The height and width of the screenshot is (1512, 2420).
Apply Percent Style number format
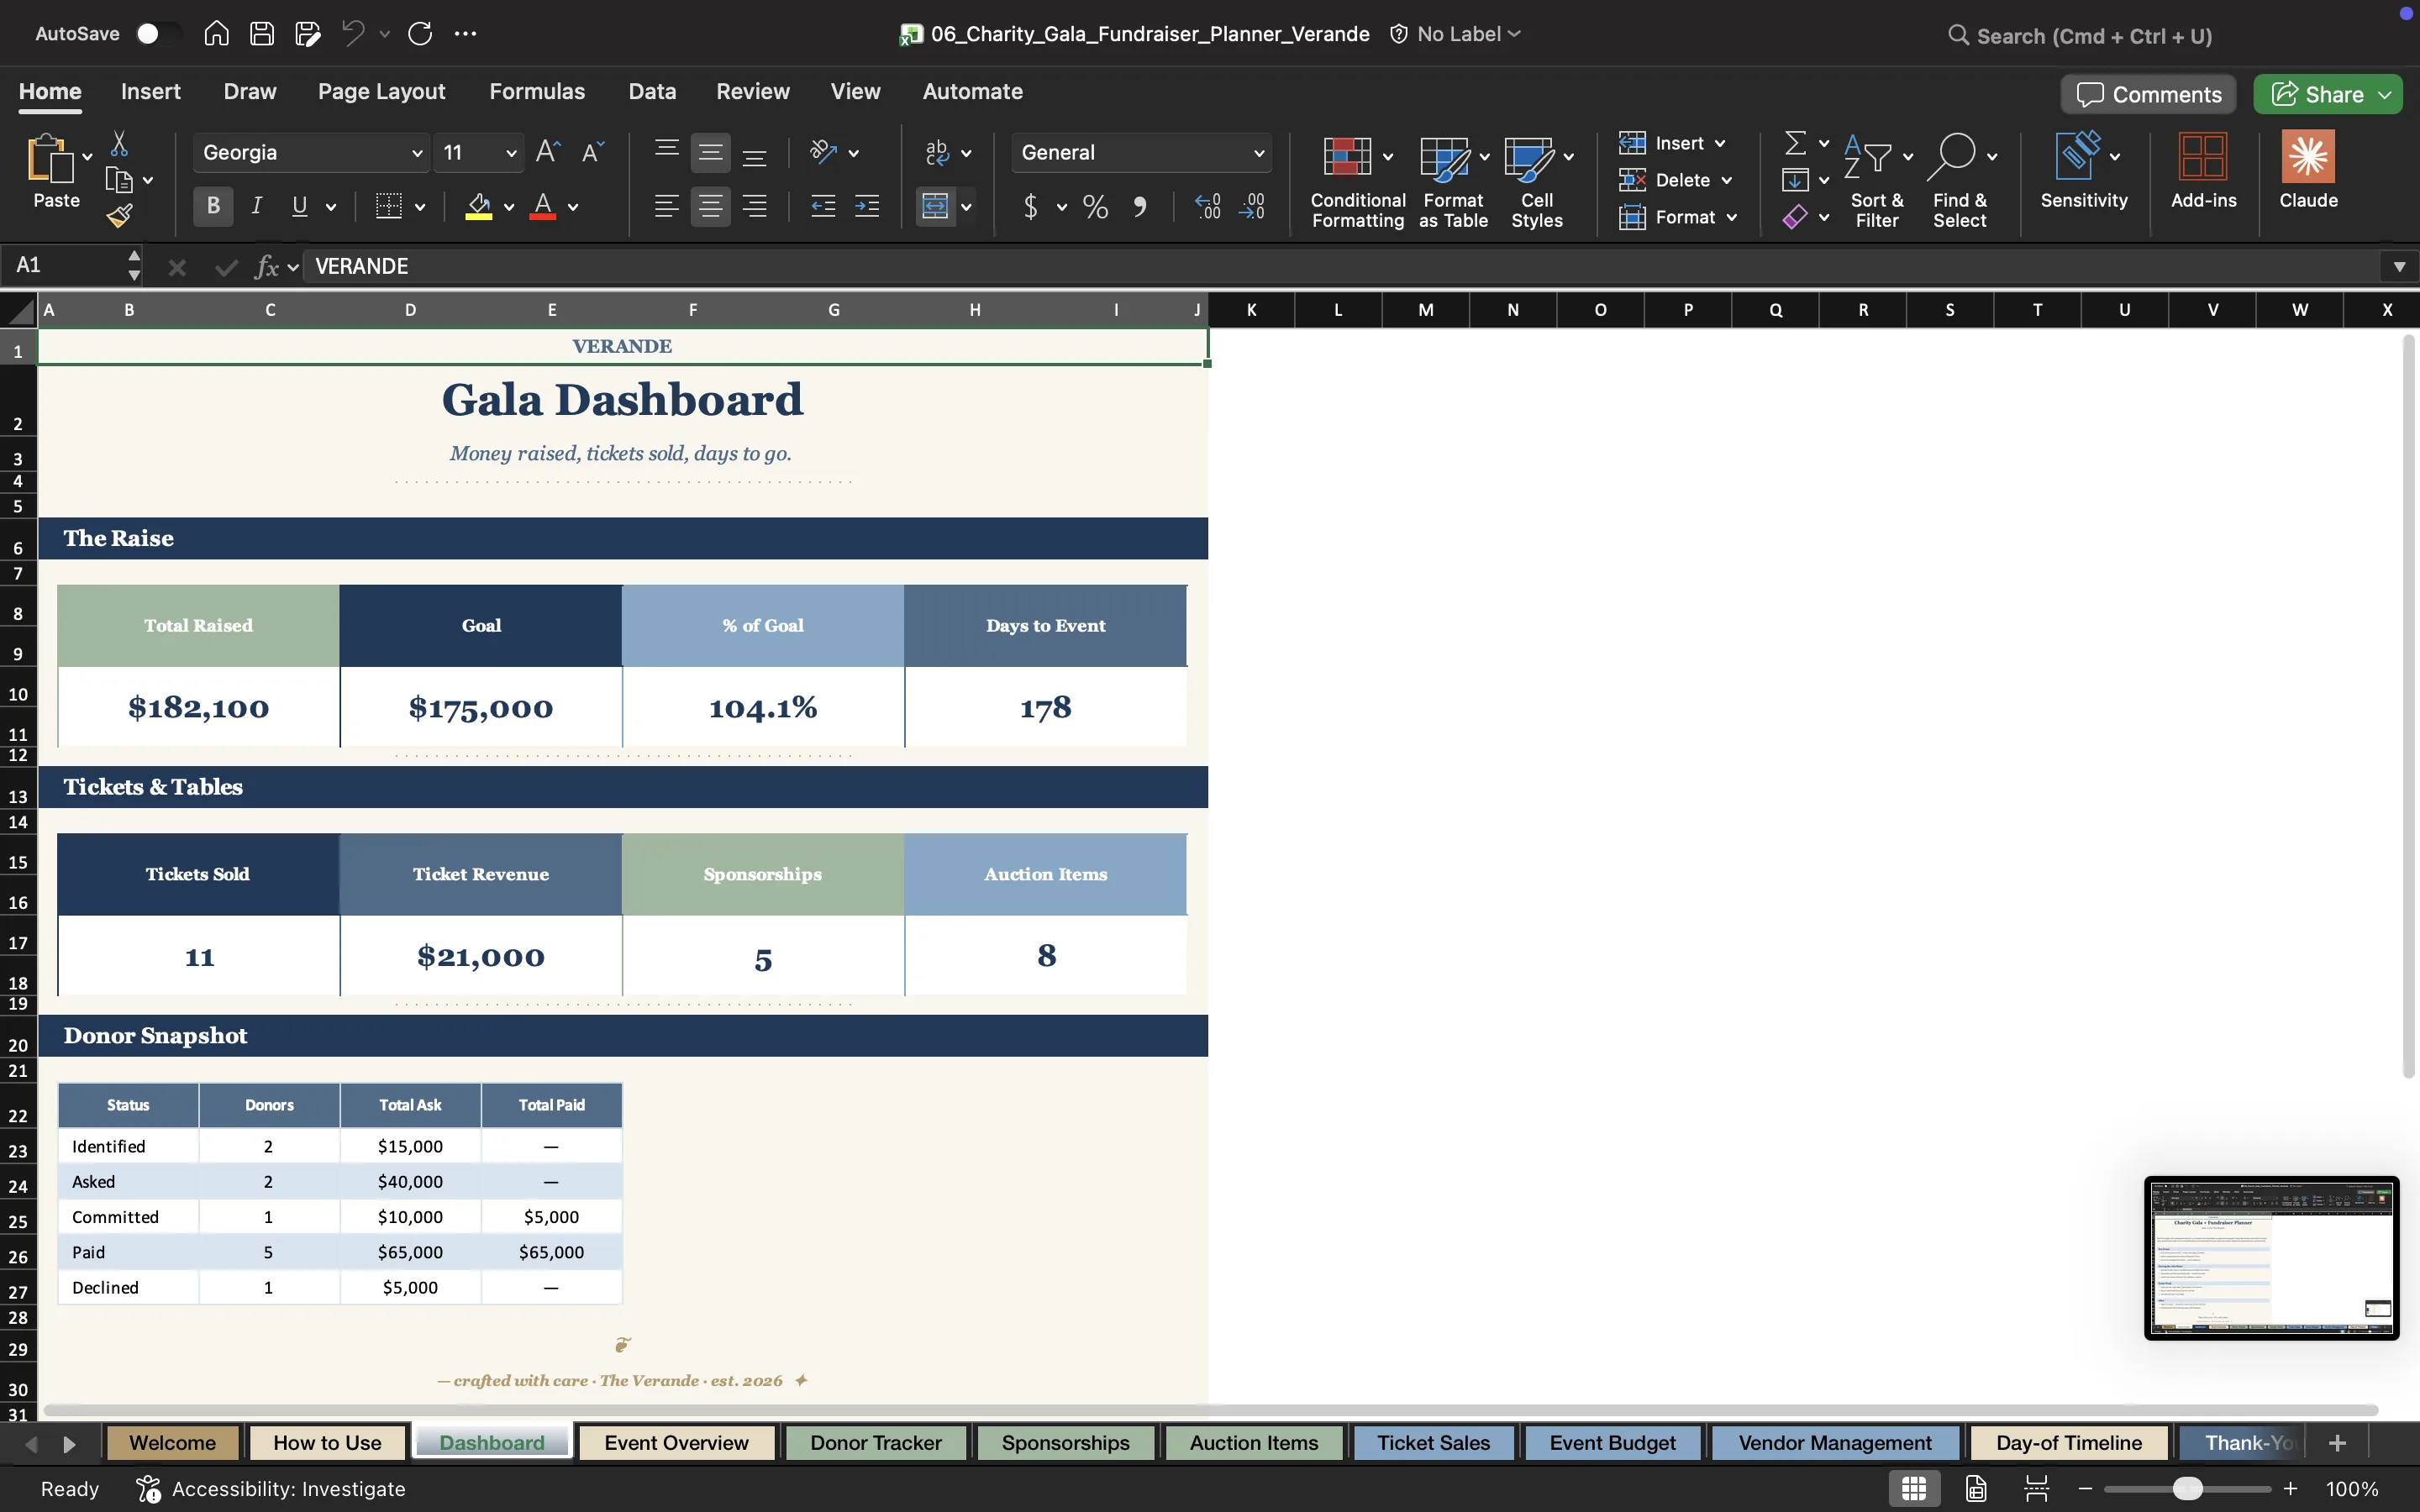(x=1096, y=207)
